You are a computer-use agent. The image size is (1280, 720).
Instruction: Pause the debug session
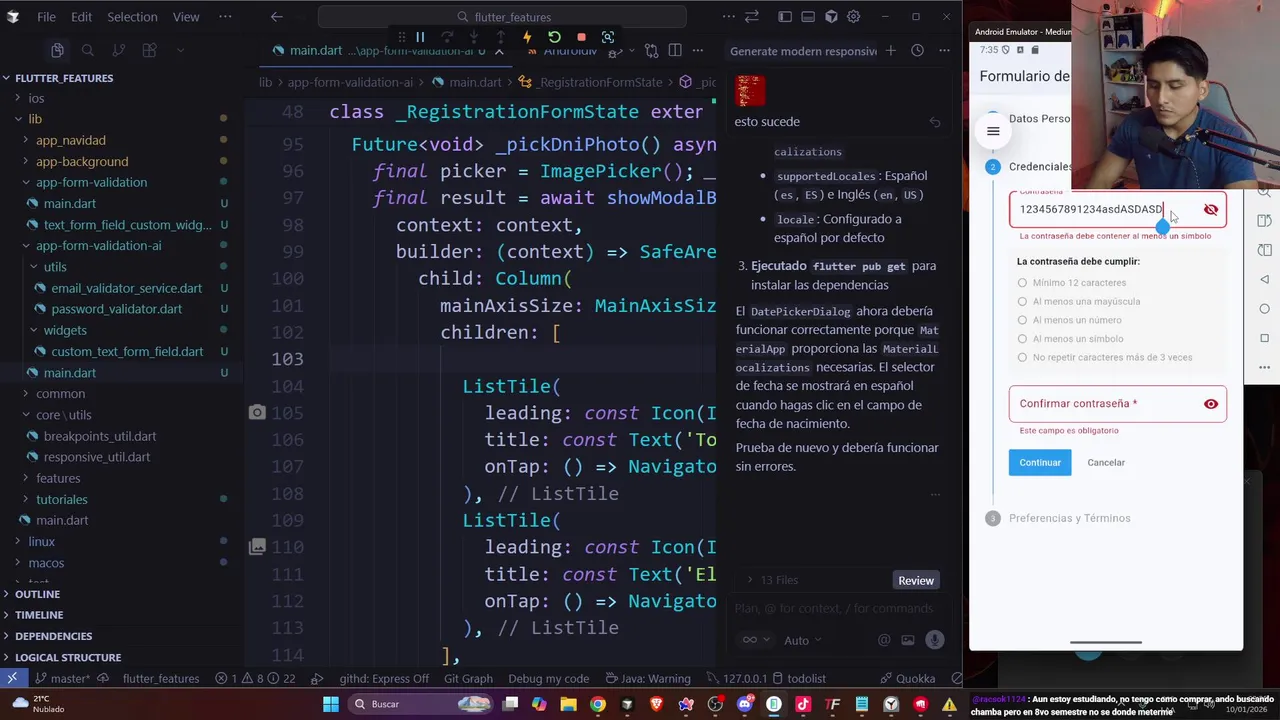(420, 37)
